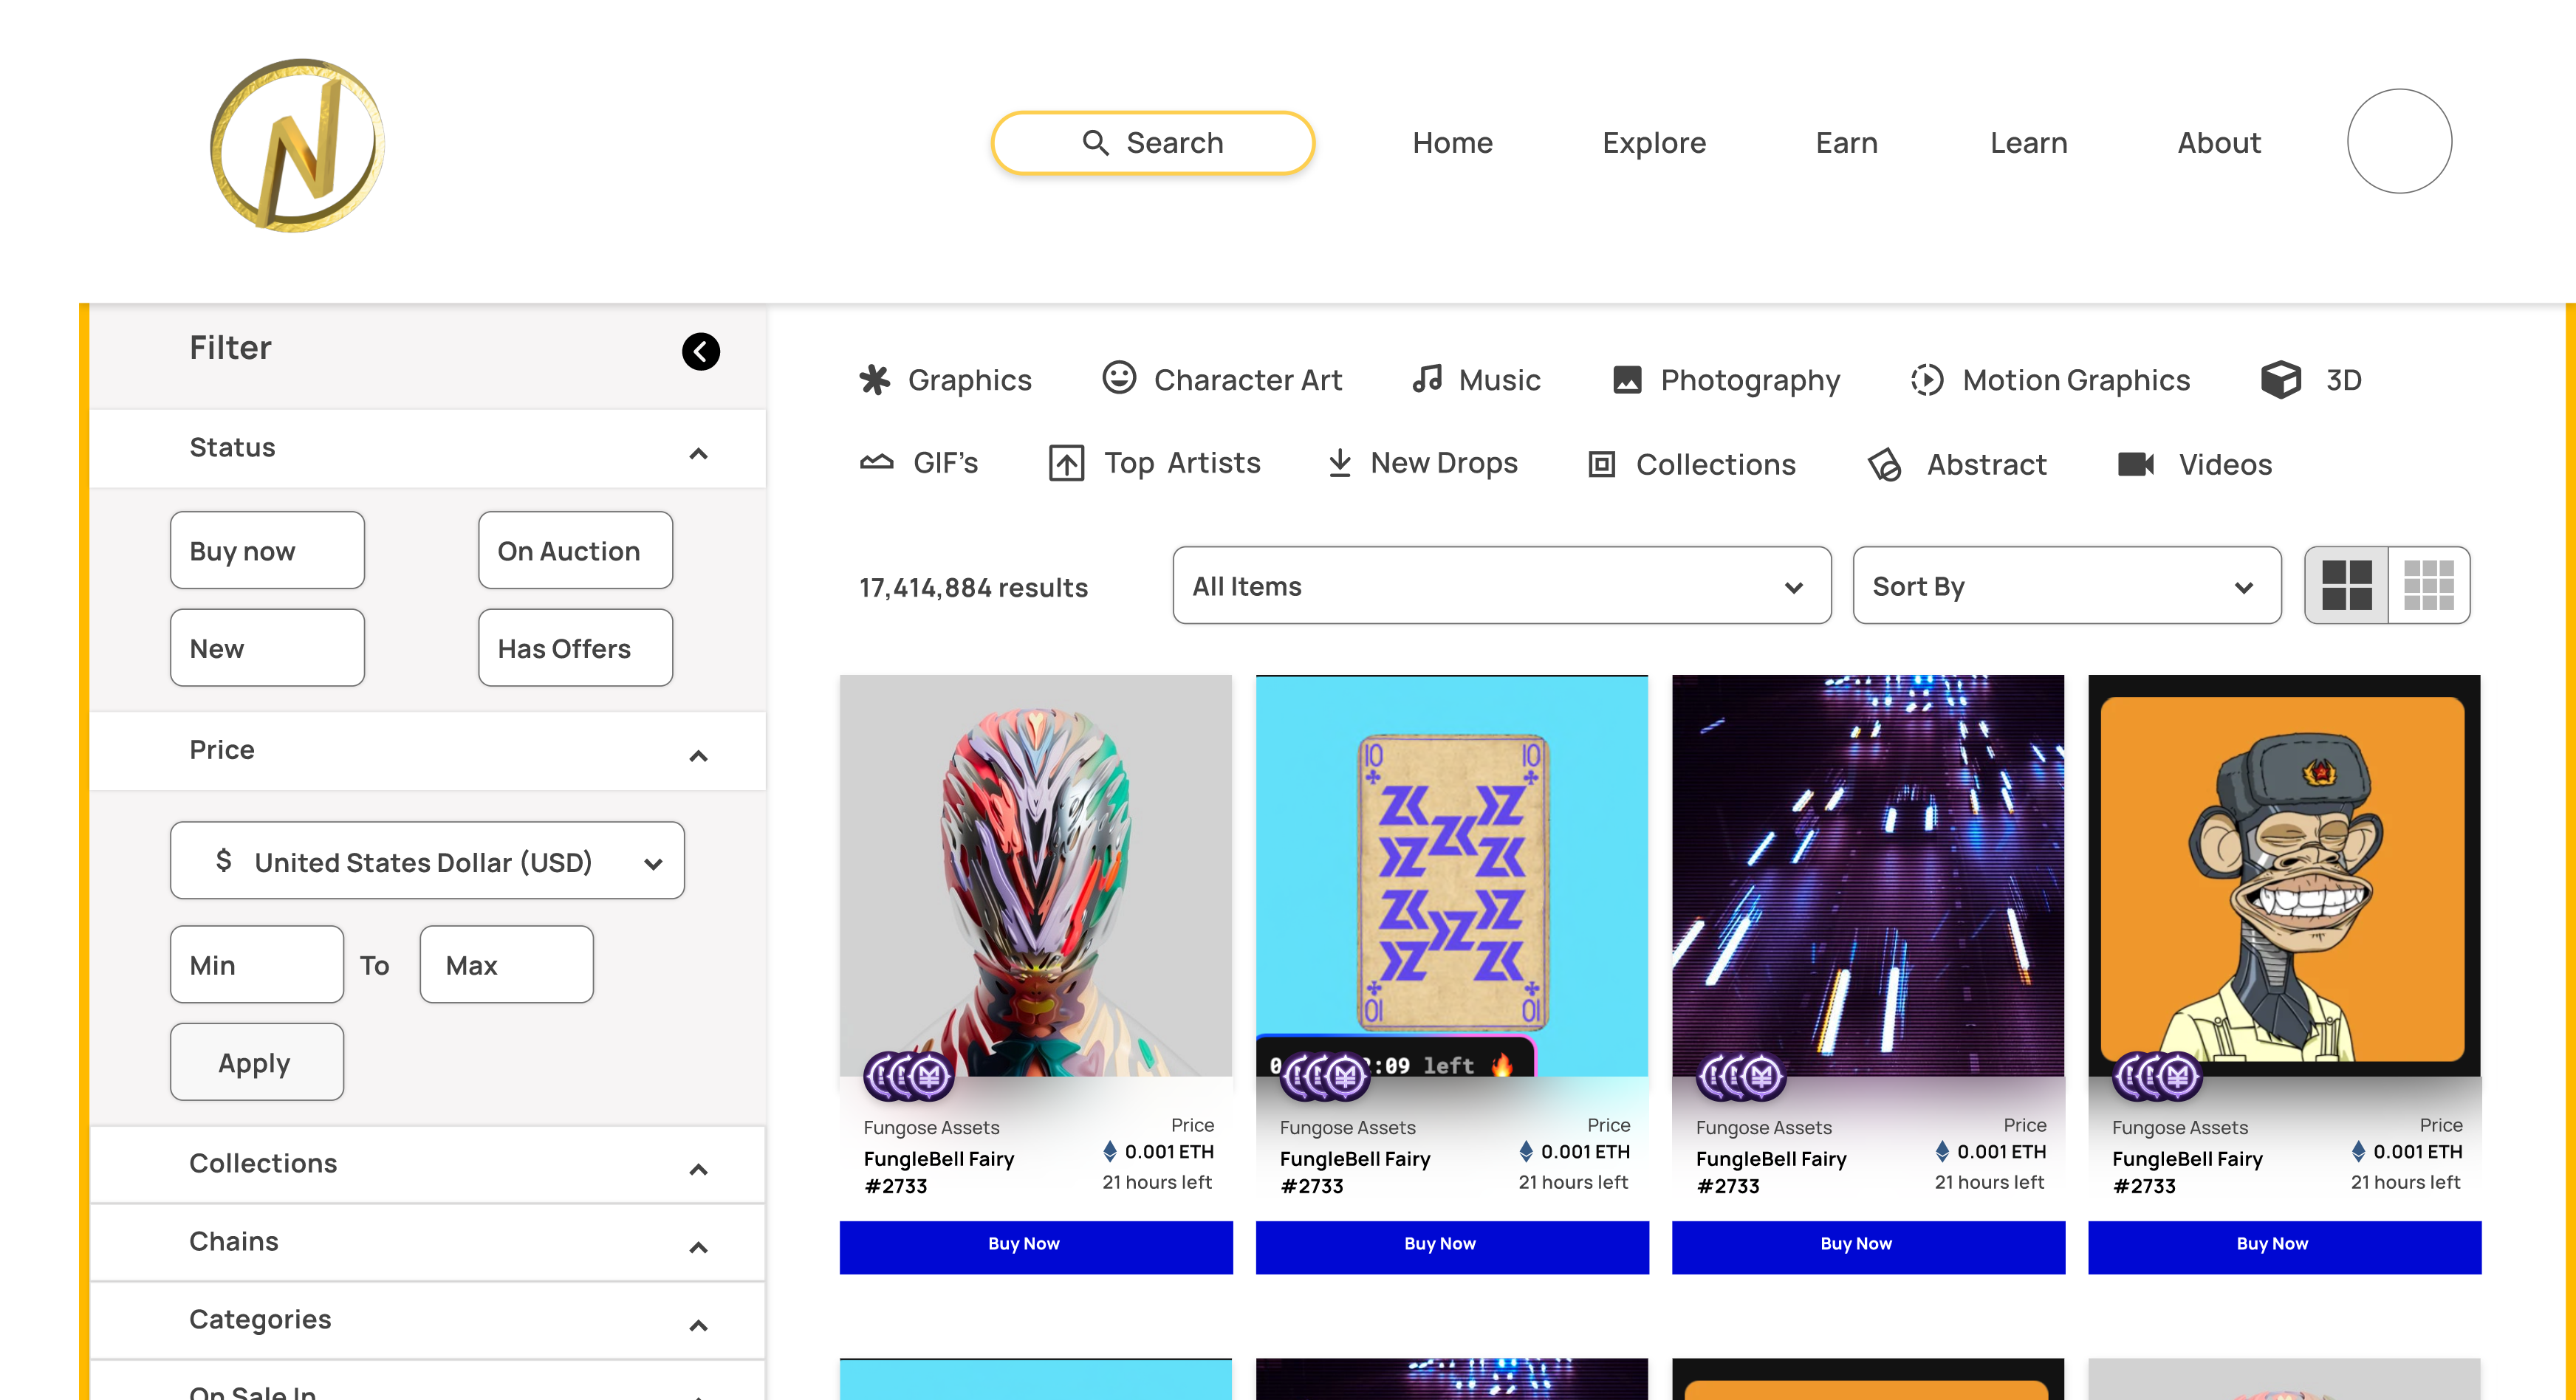Viewport: 2576px width, 1400px height.
Task: Collapse the filter sidebar with the arrow
Action: (701, 352)
